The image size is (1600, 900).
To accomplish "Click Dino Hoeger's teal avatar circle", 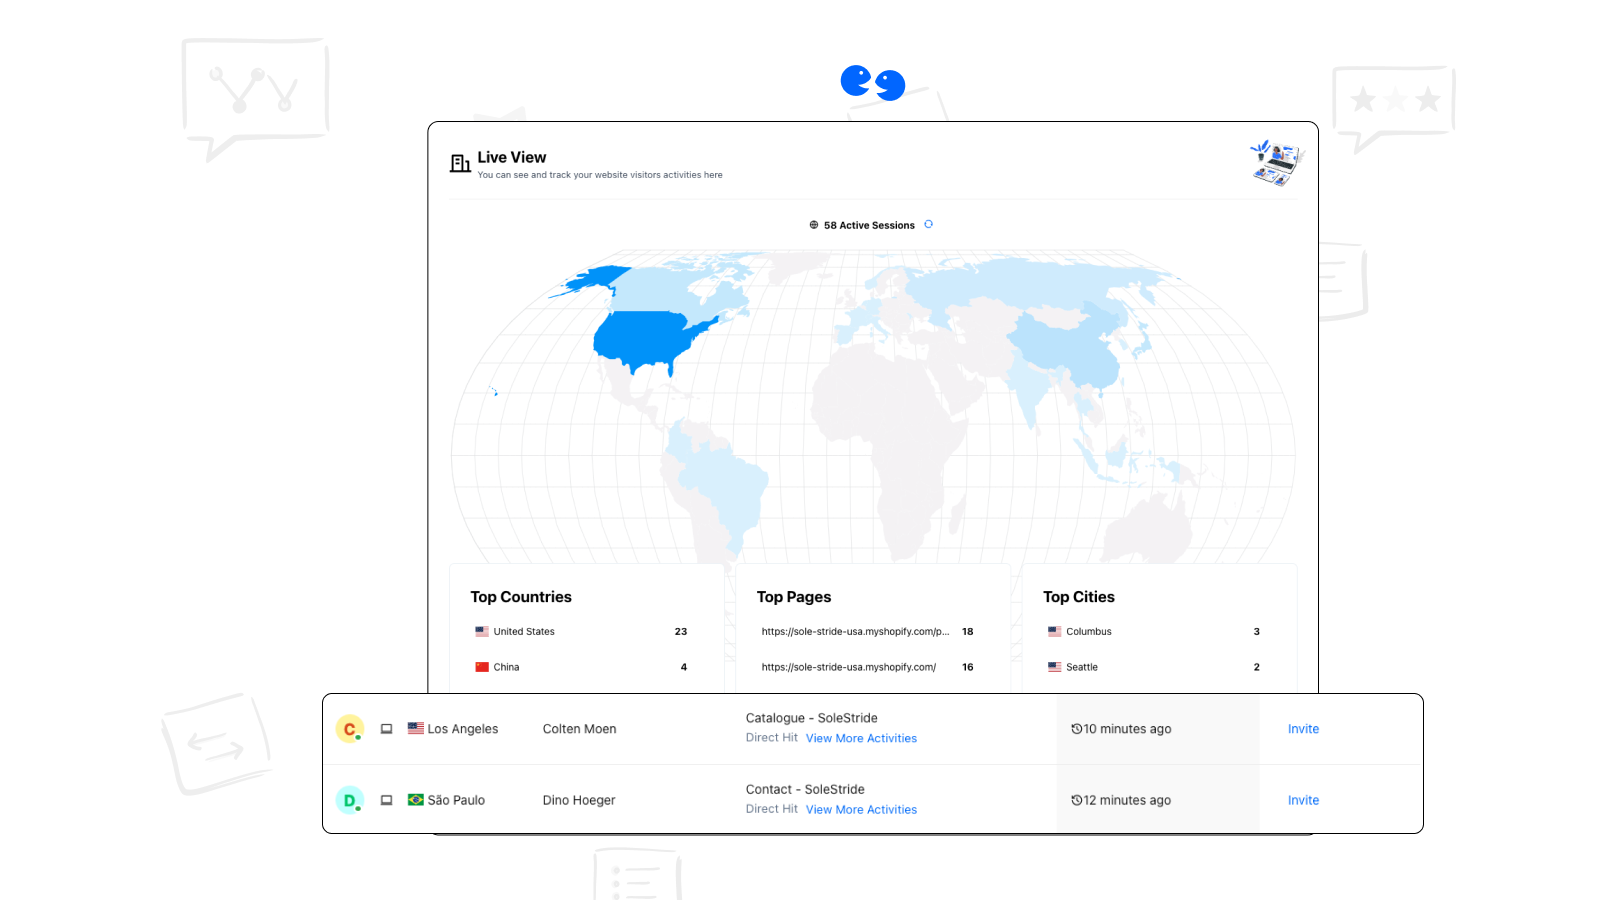I will (x=349, y=800).
